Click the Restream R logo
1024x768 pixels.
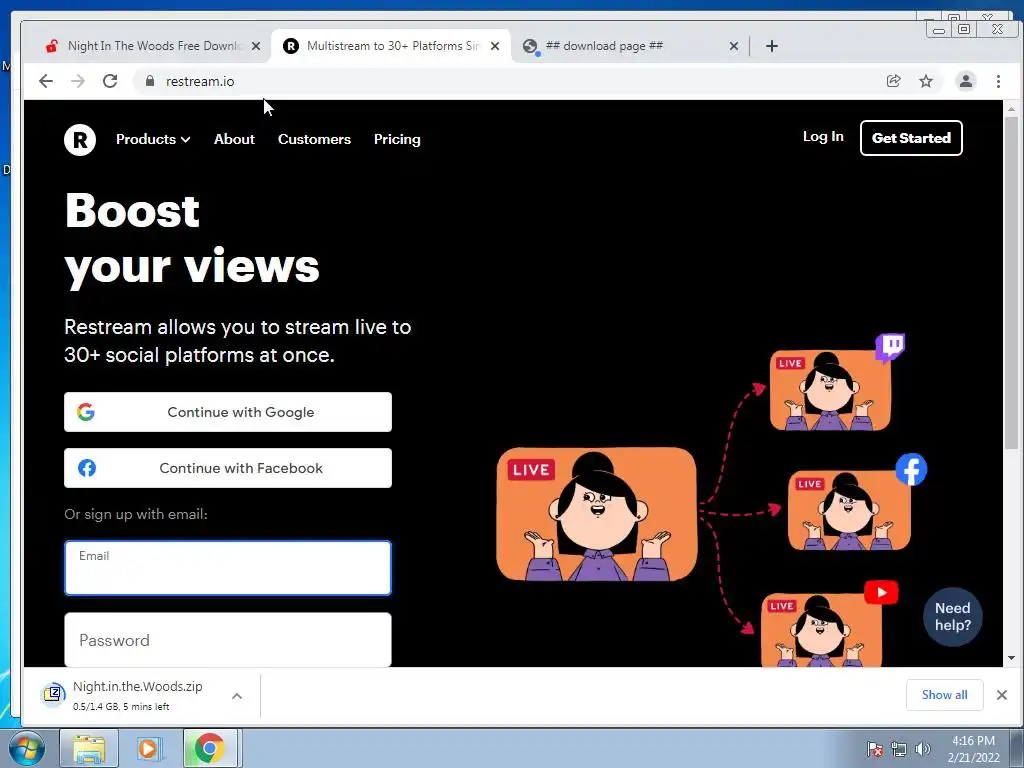[80, 140]
